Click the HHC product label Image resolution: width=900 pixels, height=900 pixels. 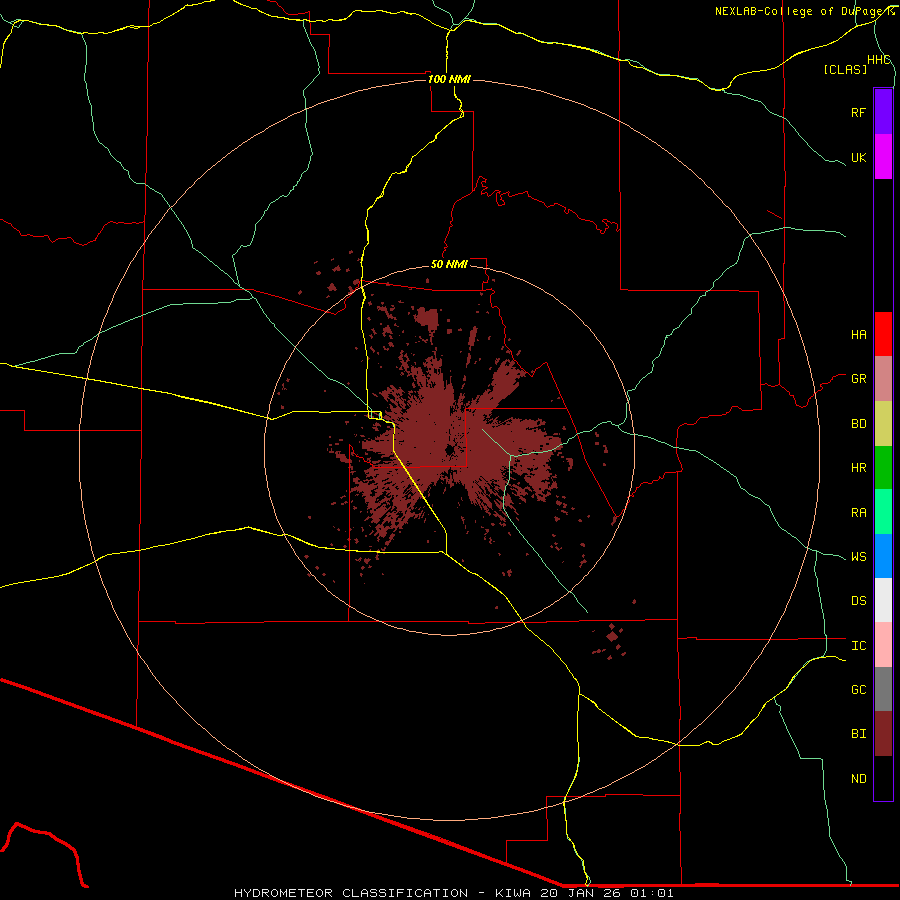[x=878, y=60]
